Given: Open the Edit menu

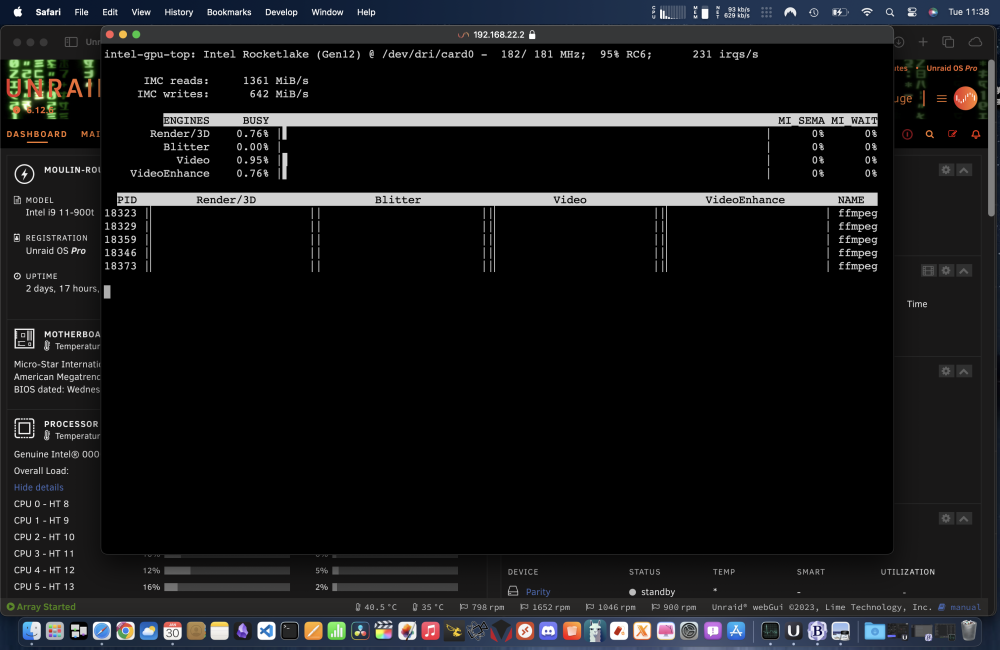Looking at the screenshot, I should [110, 12].
